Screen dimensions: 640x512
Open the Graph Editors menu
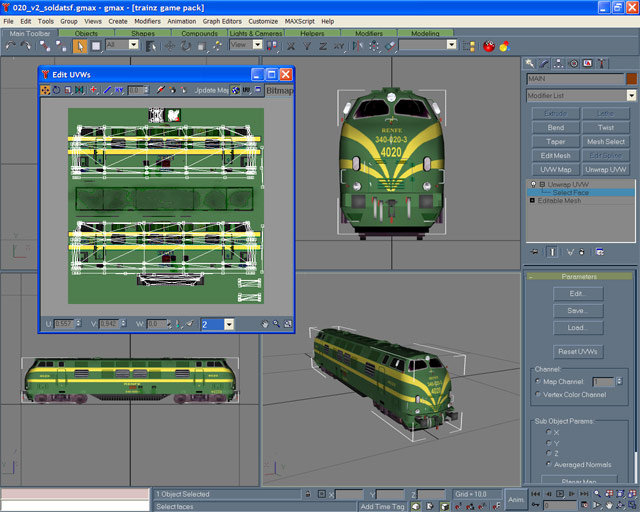(222, 20)
